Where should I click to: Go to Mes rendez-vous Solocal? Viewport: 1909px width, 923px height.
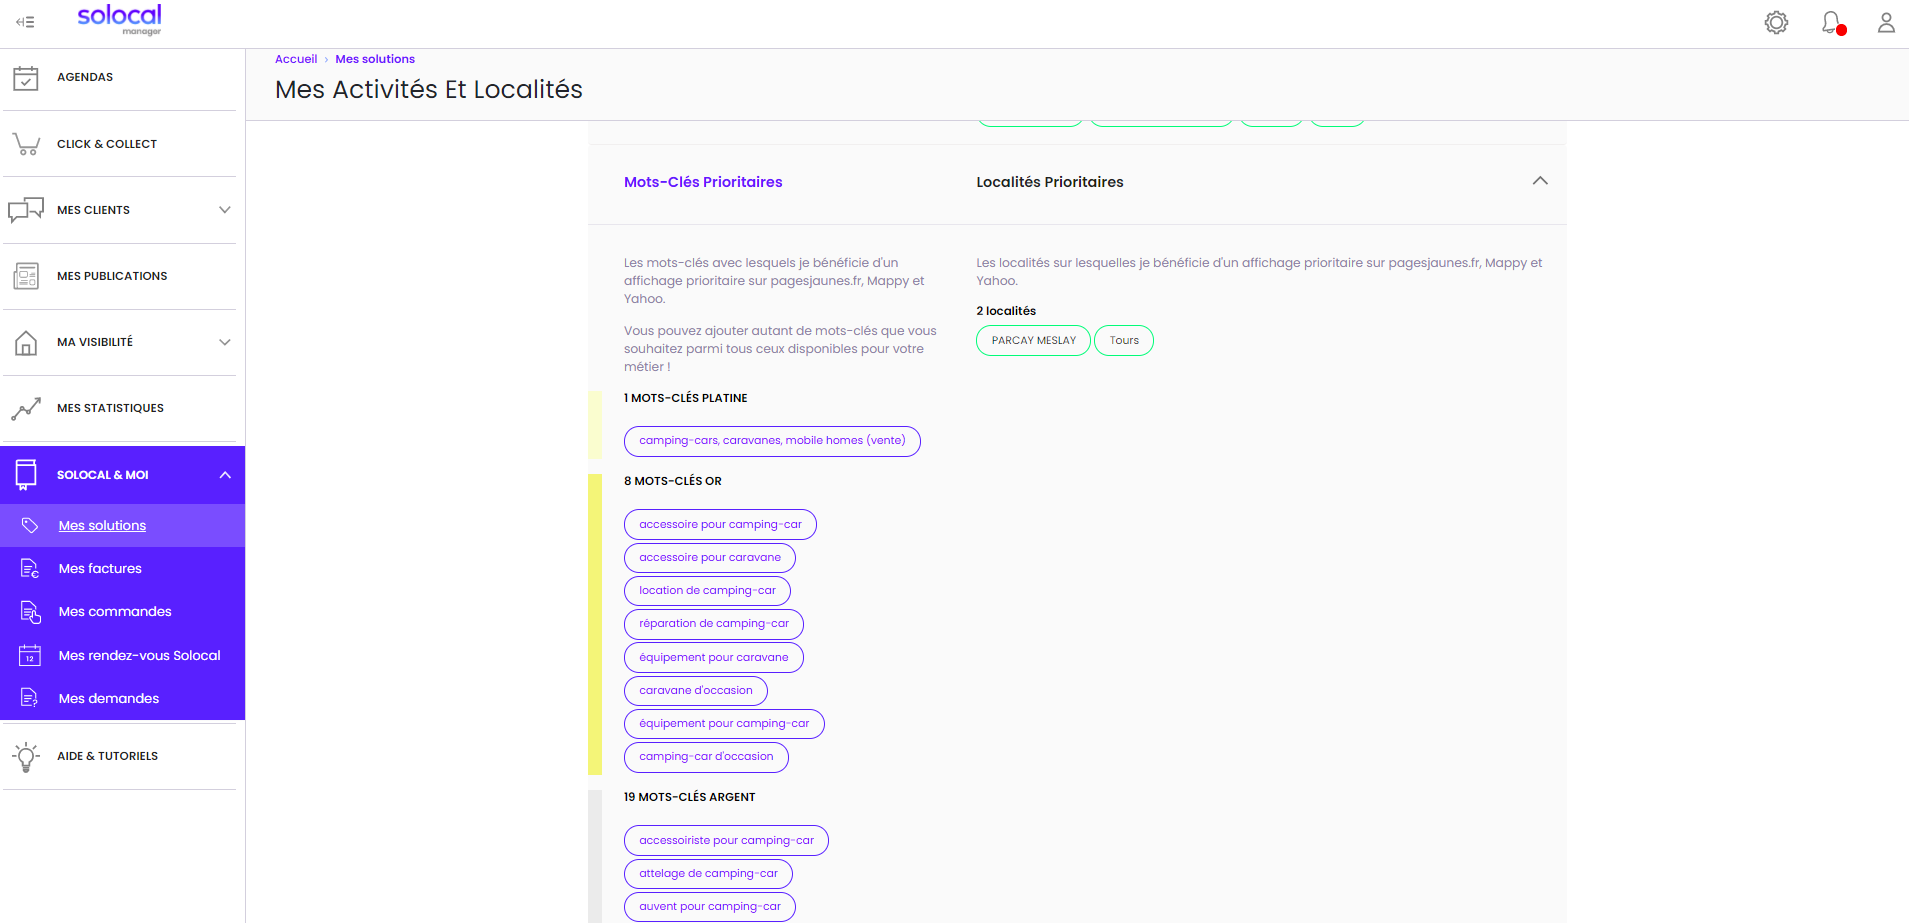pos(139,655)
